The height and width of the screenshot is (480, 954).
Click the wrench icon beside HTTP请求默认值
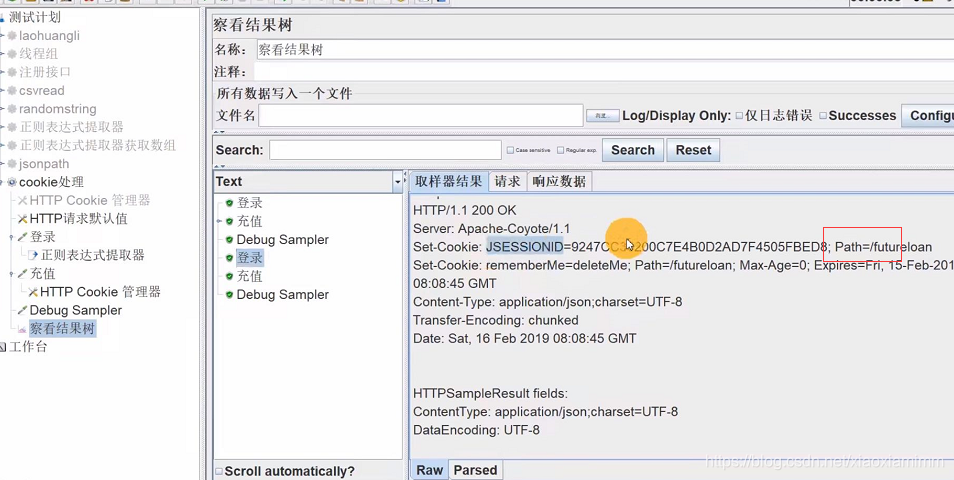pyautogui.click(x=23, y=219)
